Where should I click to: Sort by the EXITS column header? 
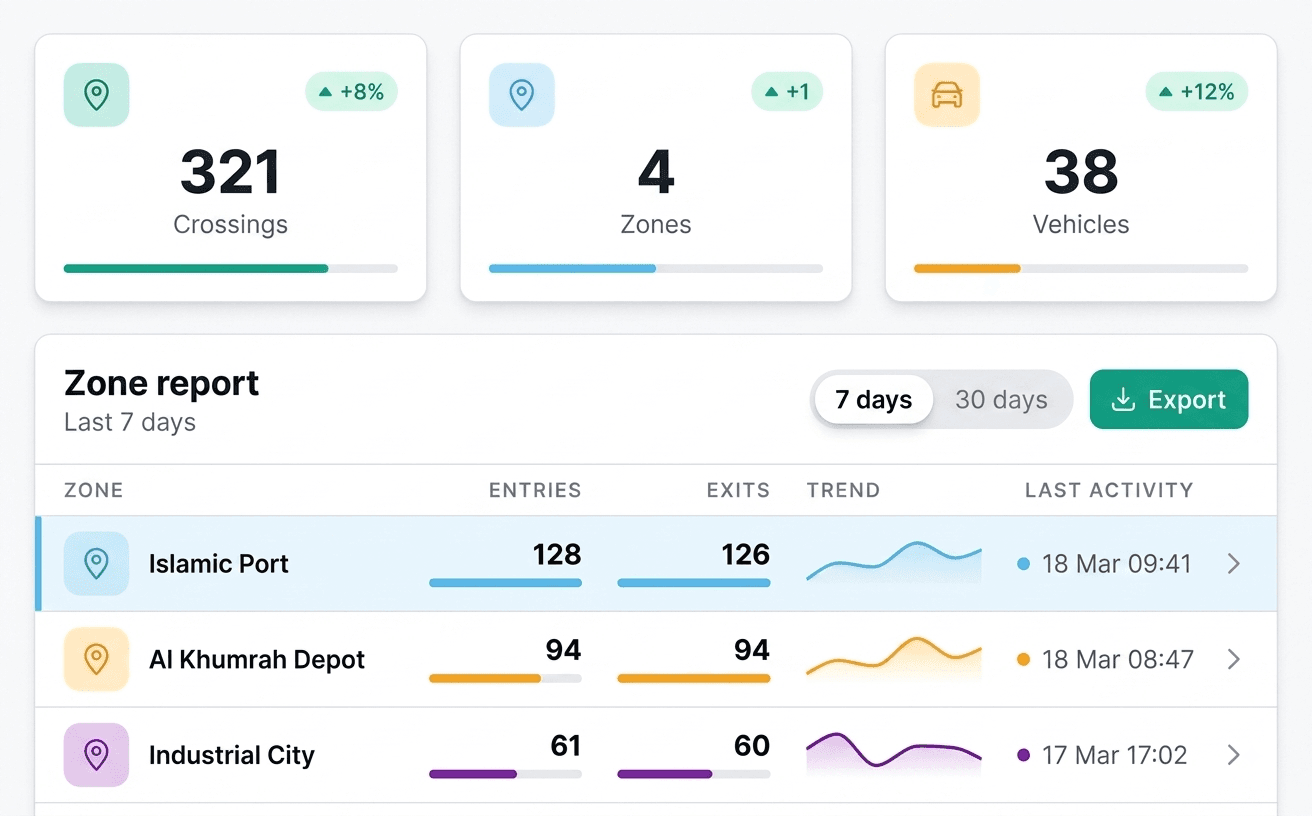[x=738, y=490]
